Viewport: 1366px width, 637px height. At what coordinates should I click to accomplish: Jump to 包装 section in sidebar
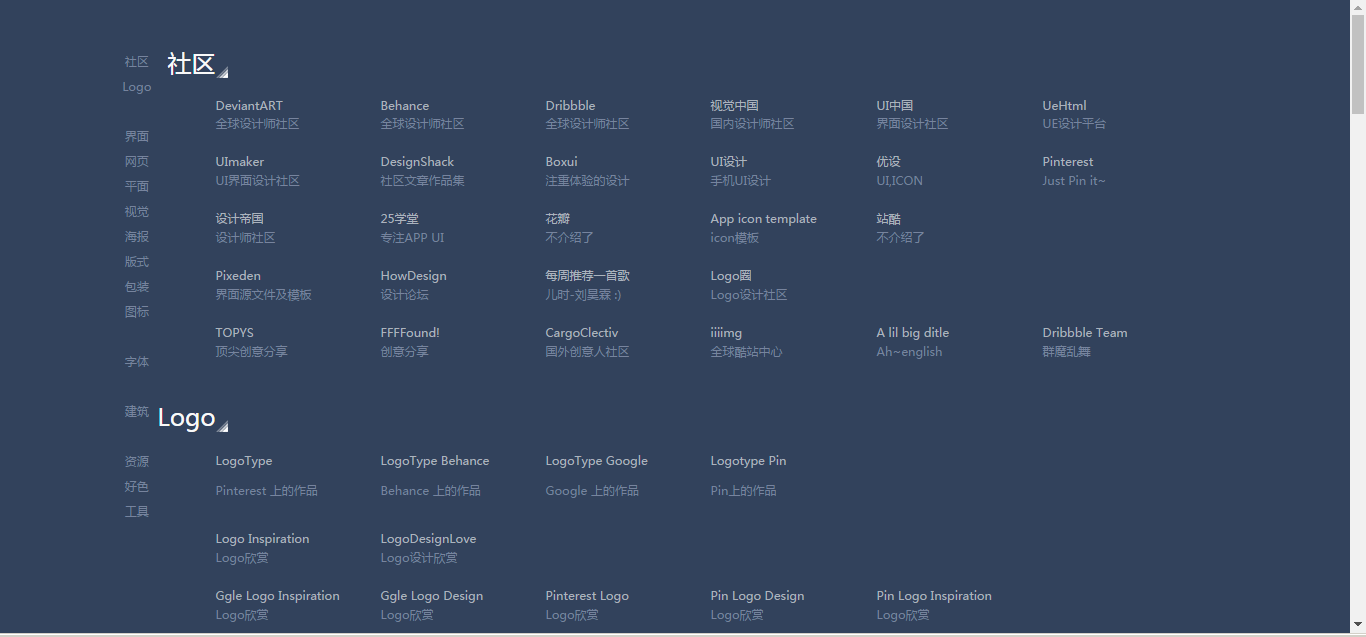pos(137,287)
